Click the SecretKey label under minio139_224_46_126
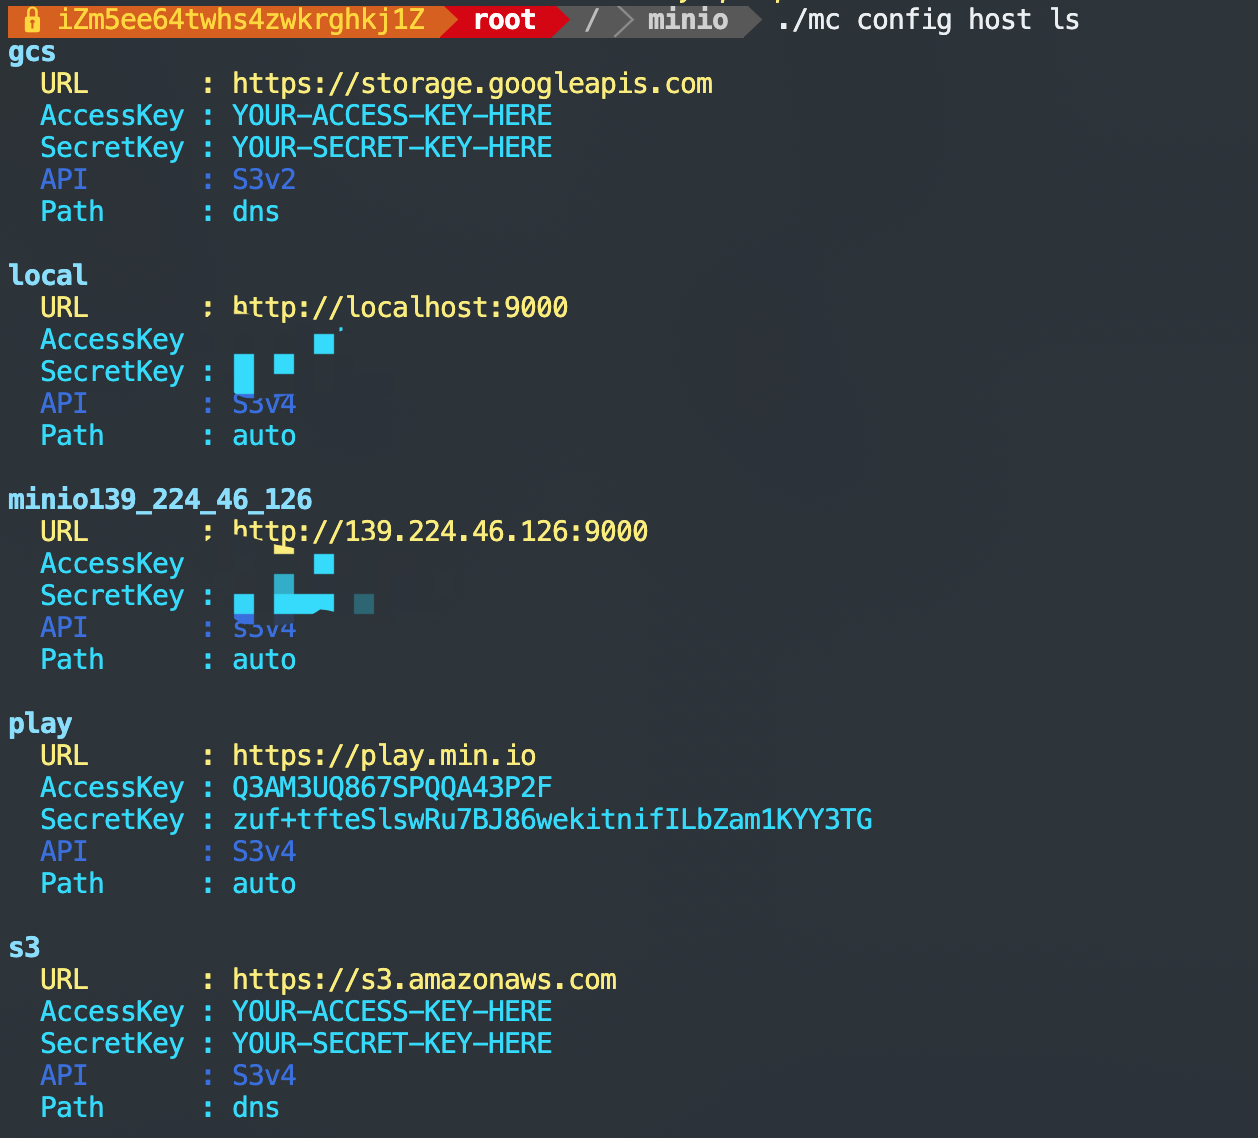1258x1138 pixels. [112, 596]
